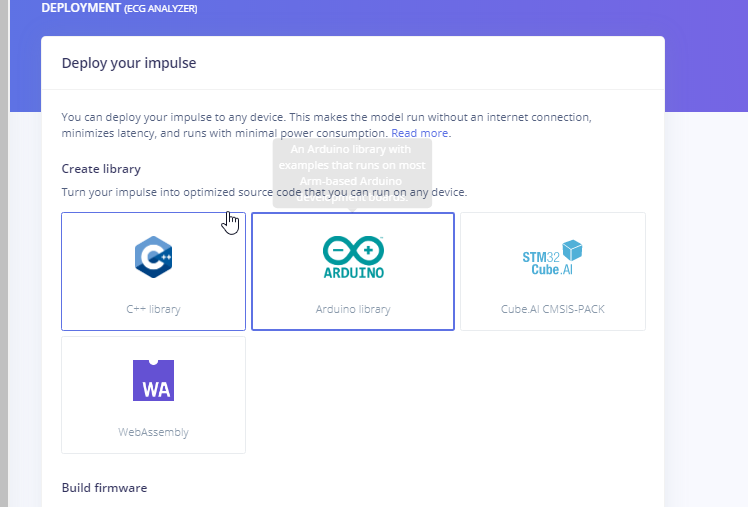This screenshot has height=507, width=748.
Task: Click the Deploy your impulse heading
Action: [129, 63]
